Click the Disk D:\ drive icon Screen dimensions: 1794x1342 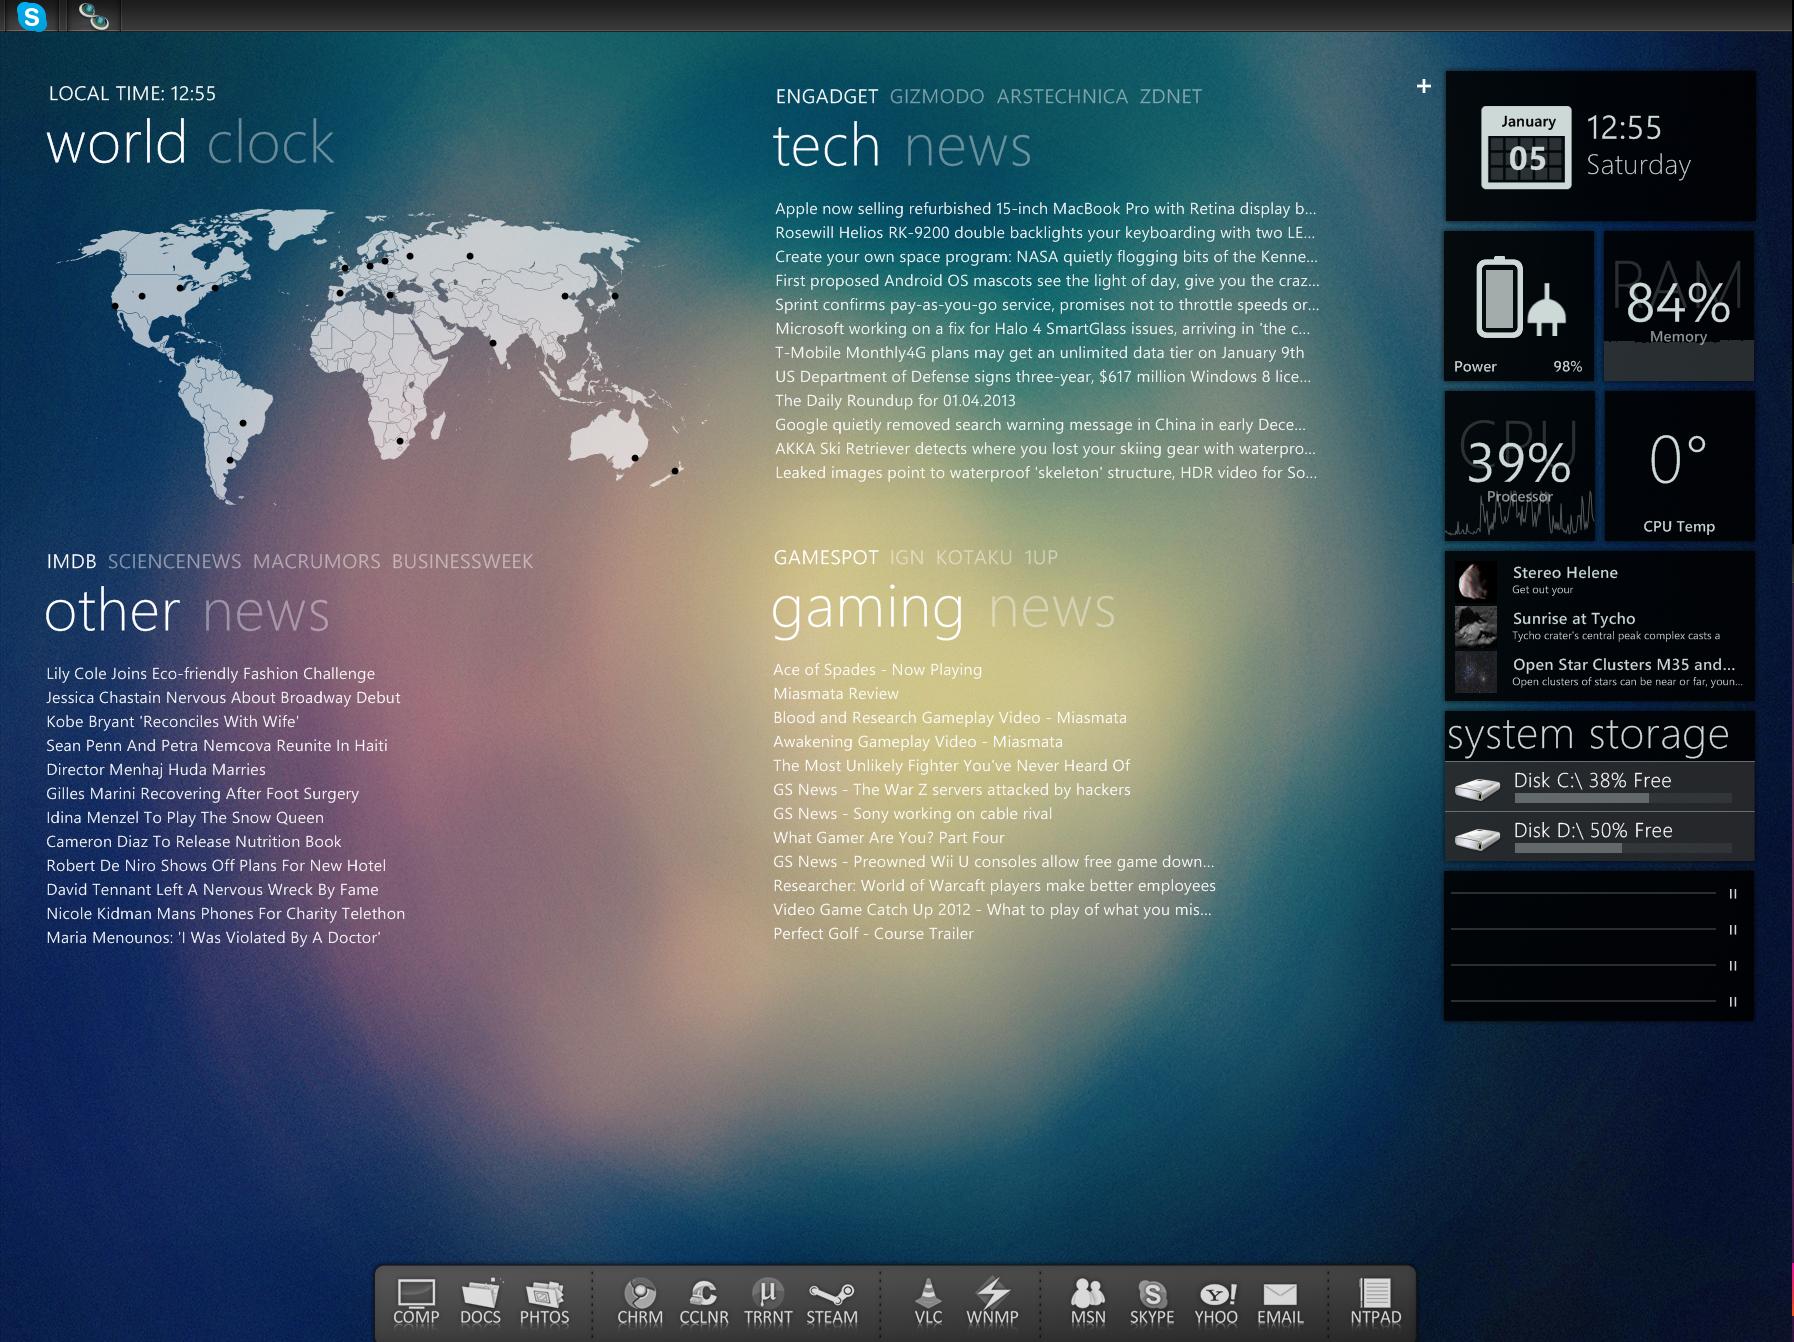(1477, 838)
